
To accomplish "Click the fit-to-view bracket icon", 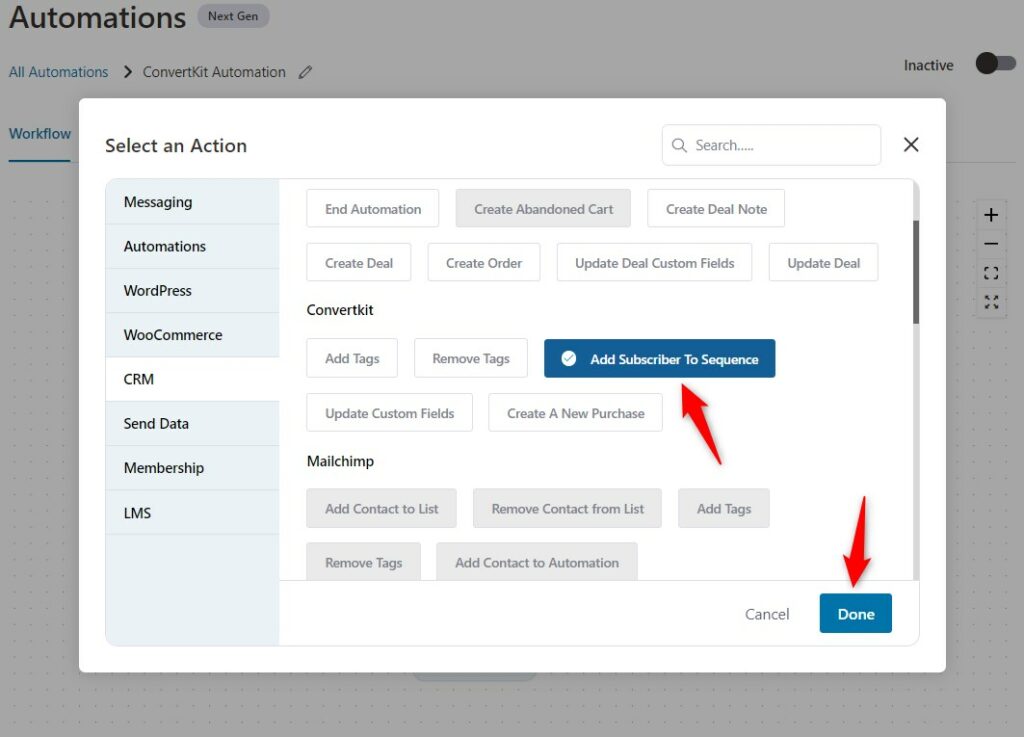I will [991, 273].
